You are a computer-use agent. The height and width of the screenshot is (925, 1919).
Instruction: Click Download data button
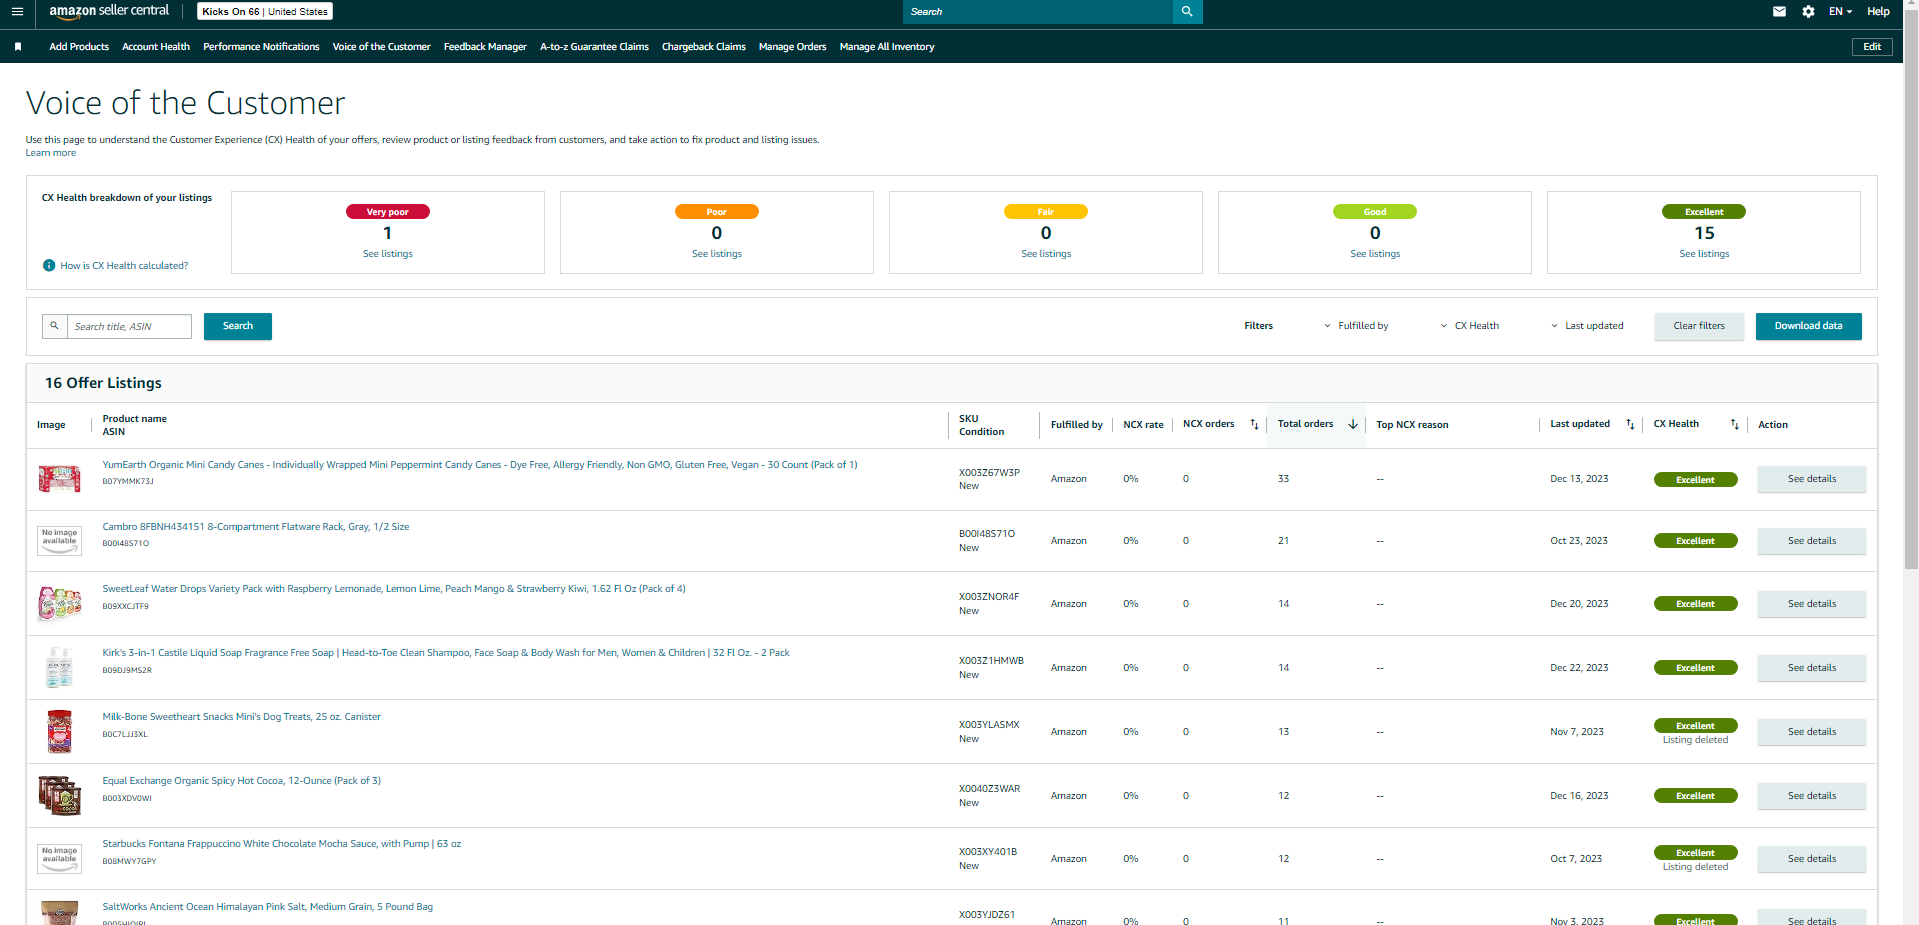[x=1808, y=326]
